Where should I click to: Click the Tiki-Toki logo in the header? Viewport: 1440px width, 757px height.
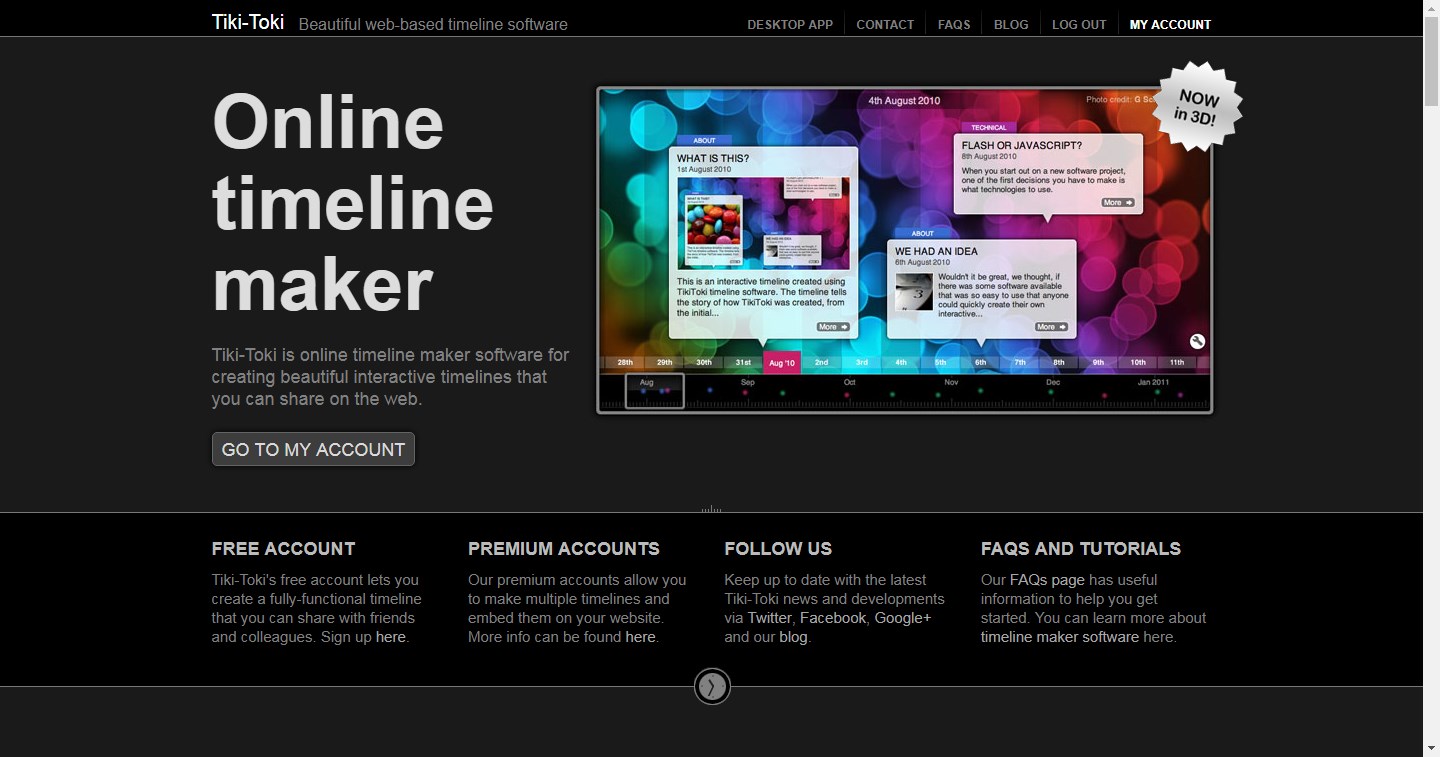pos(248,22)
